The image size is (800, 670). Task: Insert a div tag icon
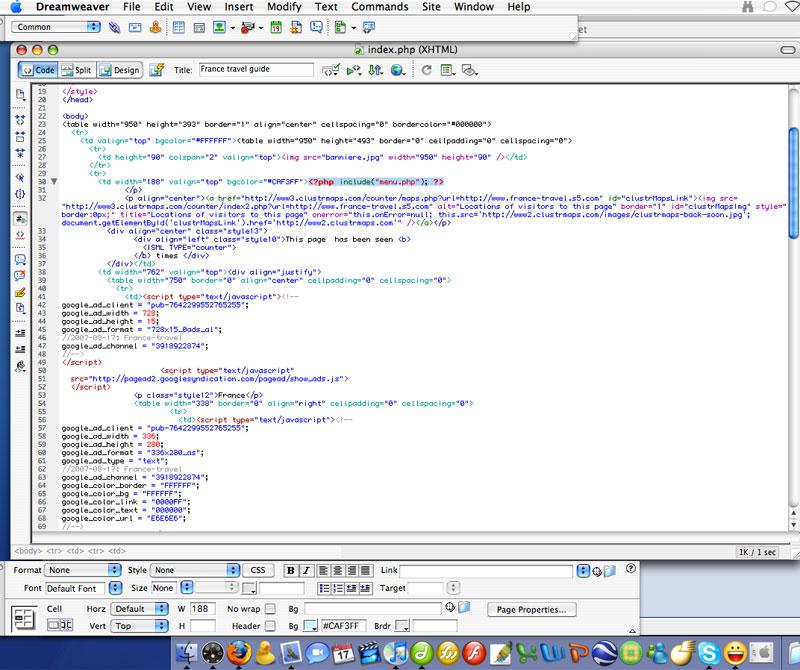[x=199, y=27]
